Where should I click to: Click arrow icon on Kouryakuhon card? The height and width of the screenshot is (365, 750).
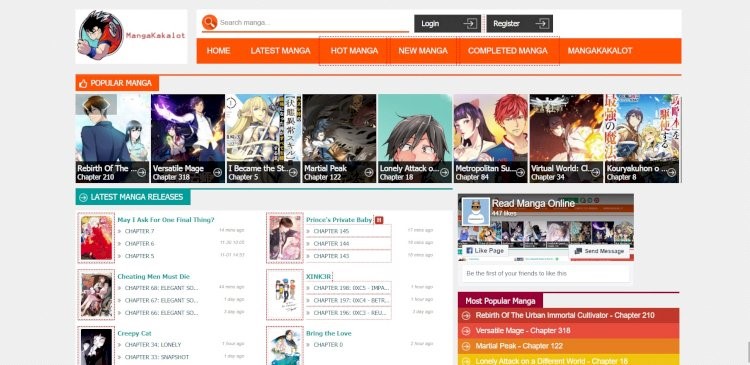pyautogui.click(x=671, y=172)
